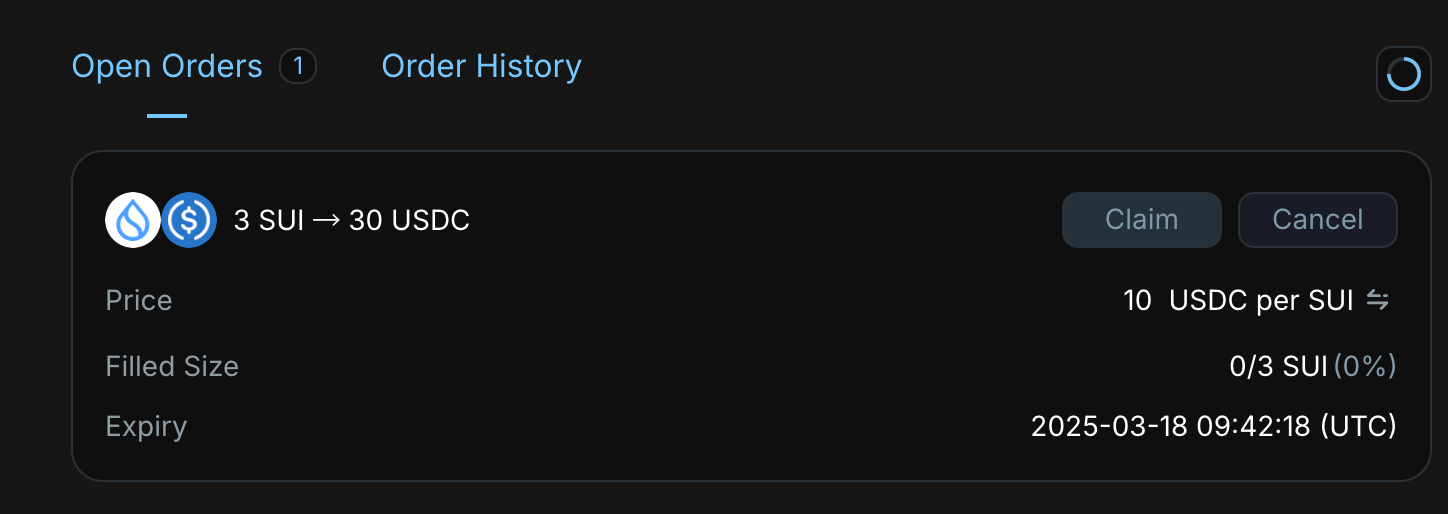Click the Filled Size label
This screenshot has width=1448, height=514.
point(172,366)
